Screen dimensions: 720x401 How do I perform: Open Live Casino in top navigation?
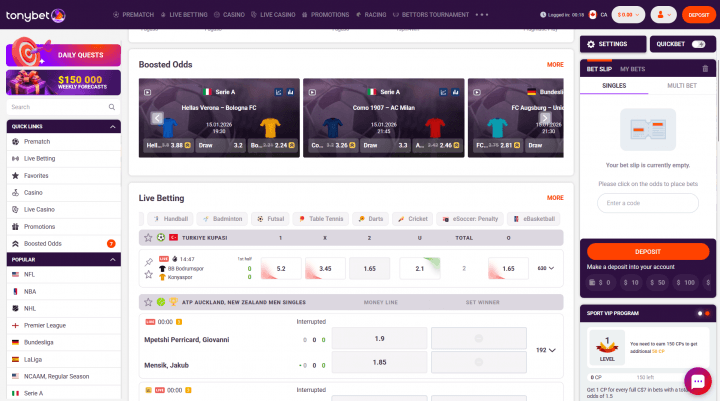point(273,15)
